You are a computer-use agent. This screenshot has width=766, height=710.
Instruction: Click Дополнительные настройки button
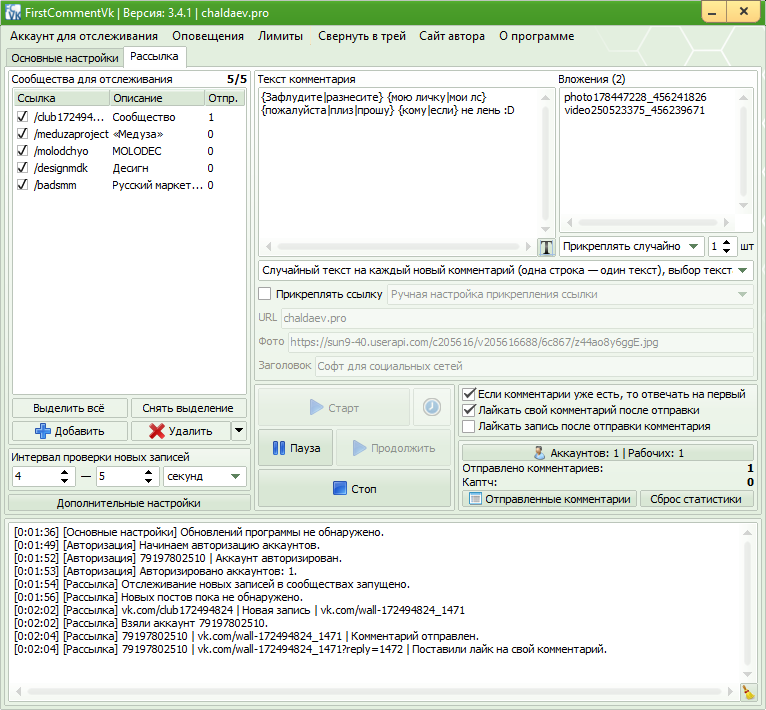coord(128,502)
